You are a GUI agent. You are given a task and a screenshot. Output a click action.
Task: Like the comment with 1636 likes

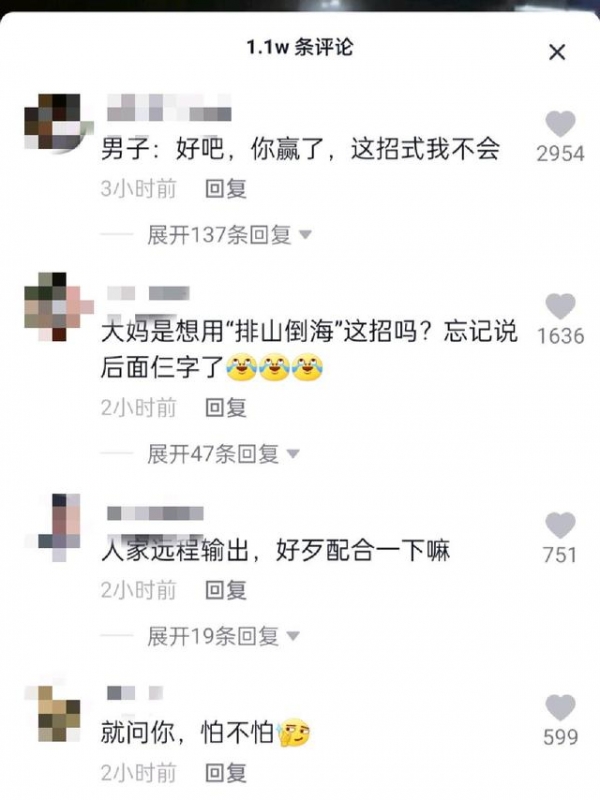tap(560, 307)
